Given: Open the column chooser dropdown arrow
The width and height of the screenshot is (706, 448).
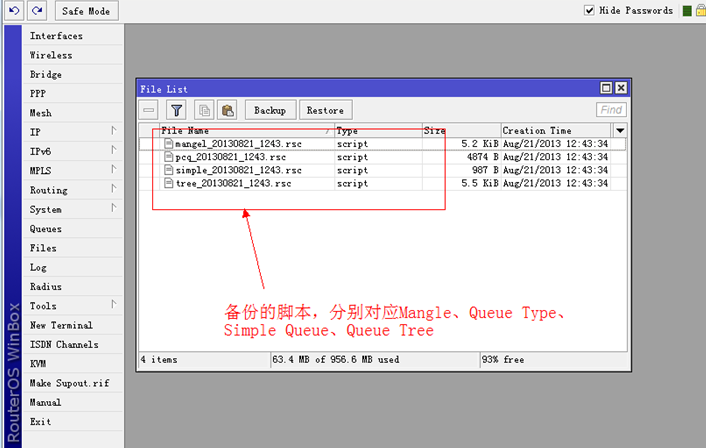Looking at the screenshot, I should coord(620,131).
